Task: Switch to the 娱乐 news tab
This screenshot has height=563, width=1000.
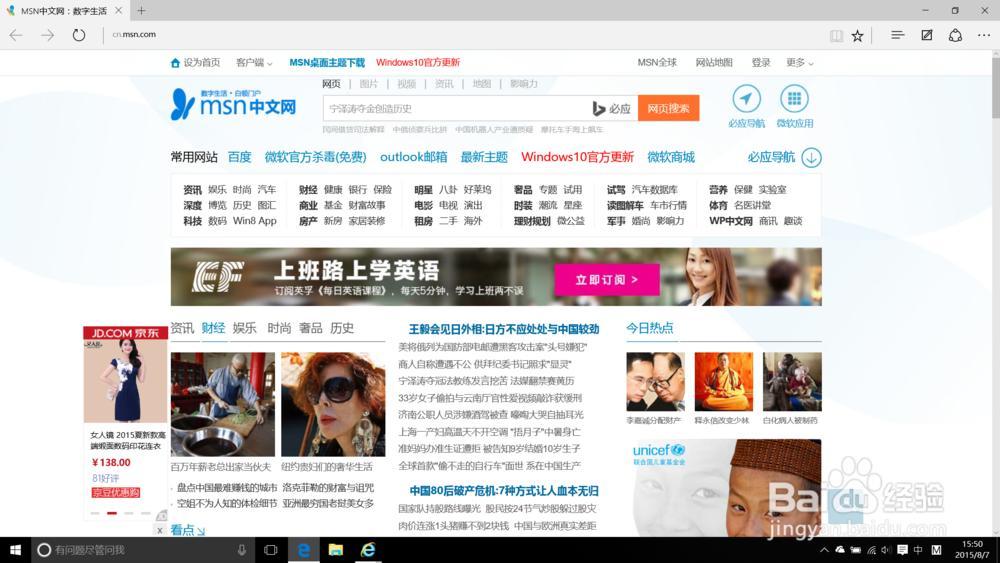Action: [244, 328]
